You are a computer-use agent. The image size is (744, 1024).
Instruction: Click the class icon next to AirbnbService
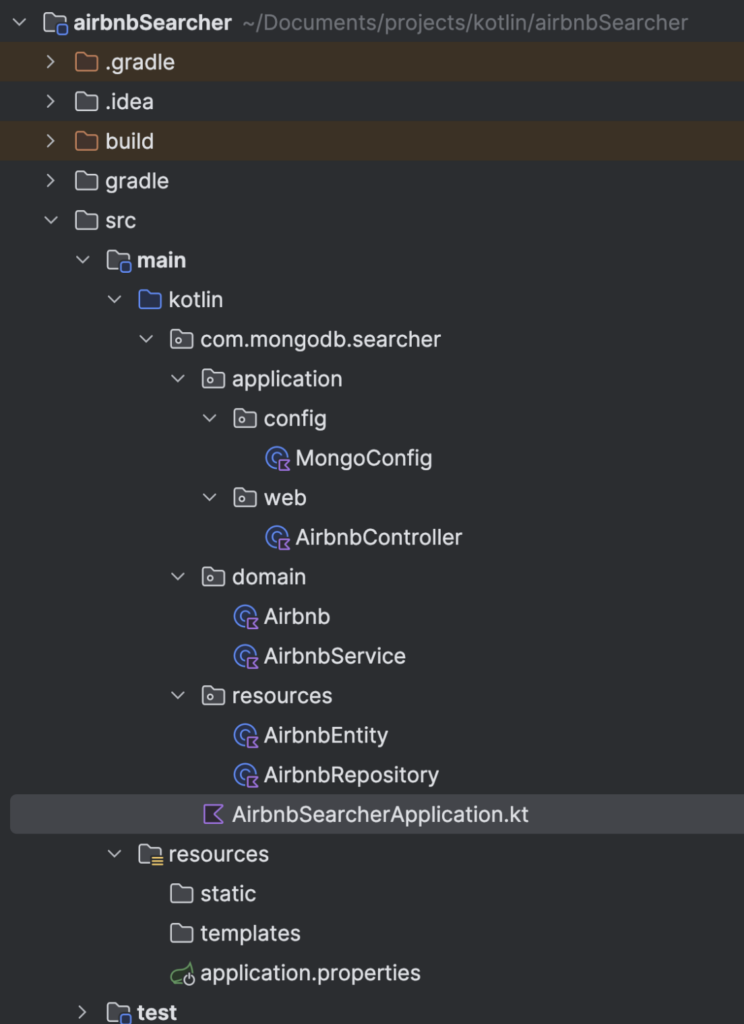245,657
